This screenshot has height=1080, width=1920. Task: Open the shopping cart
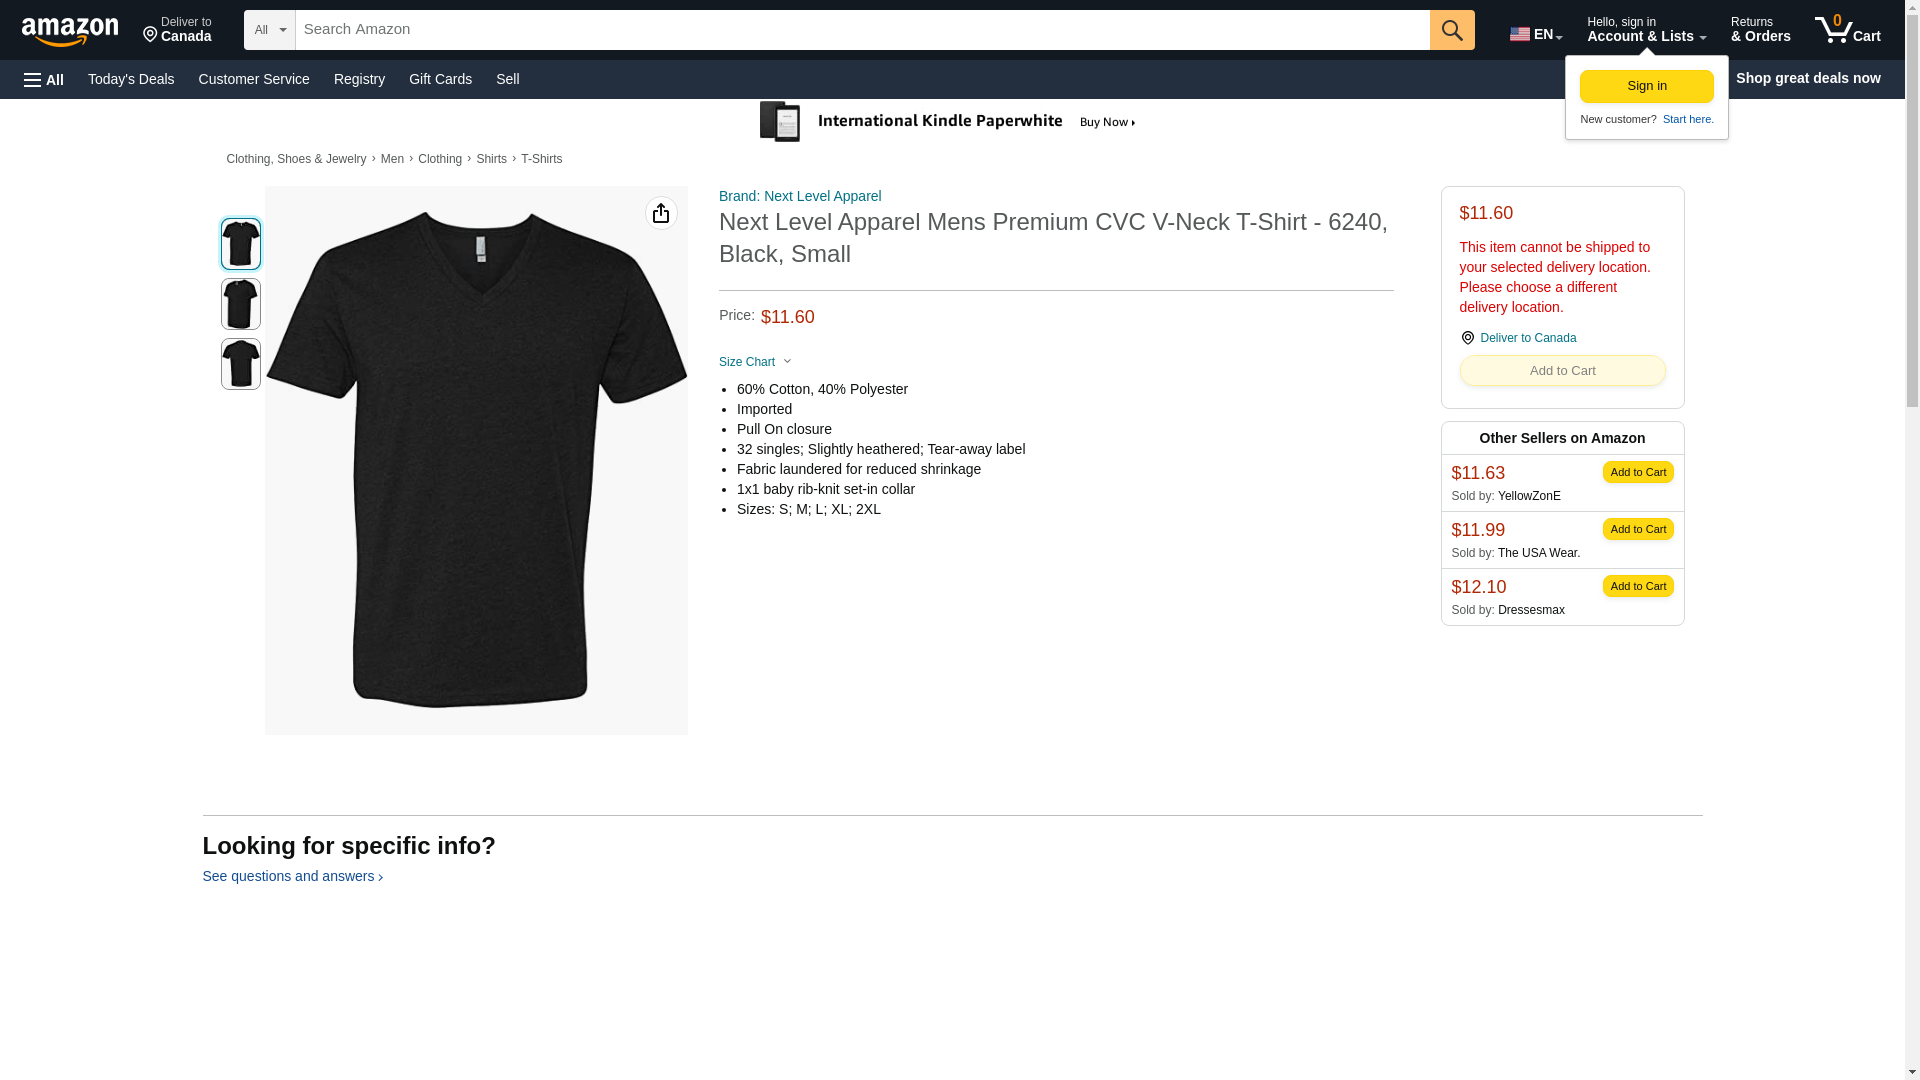point(1847,30)
